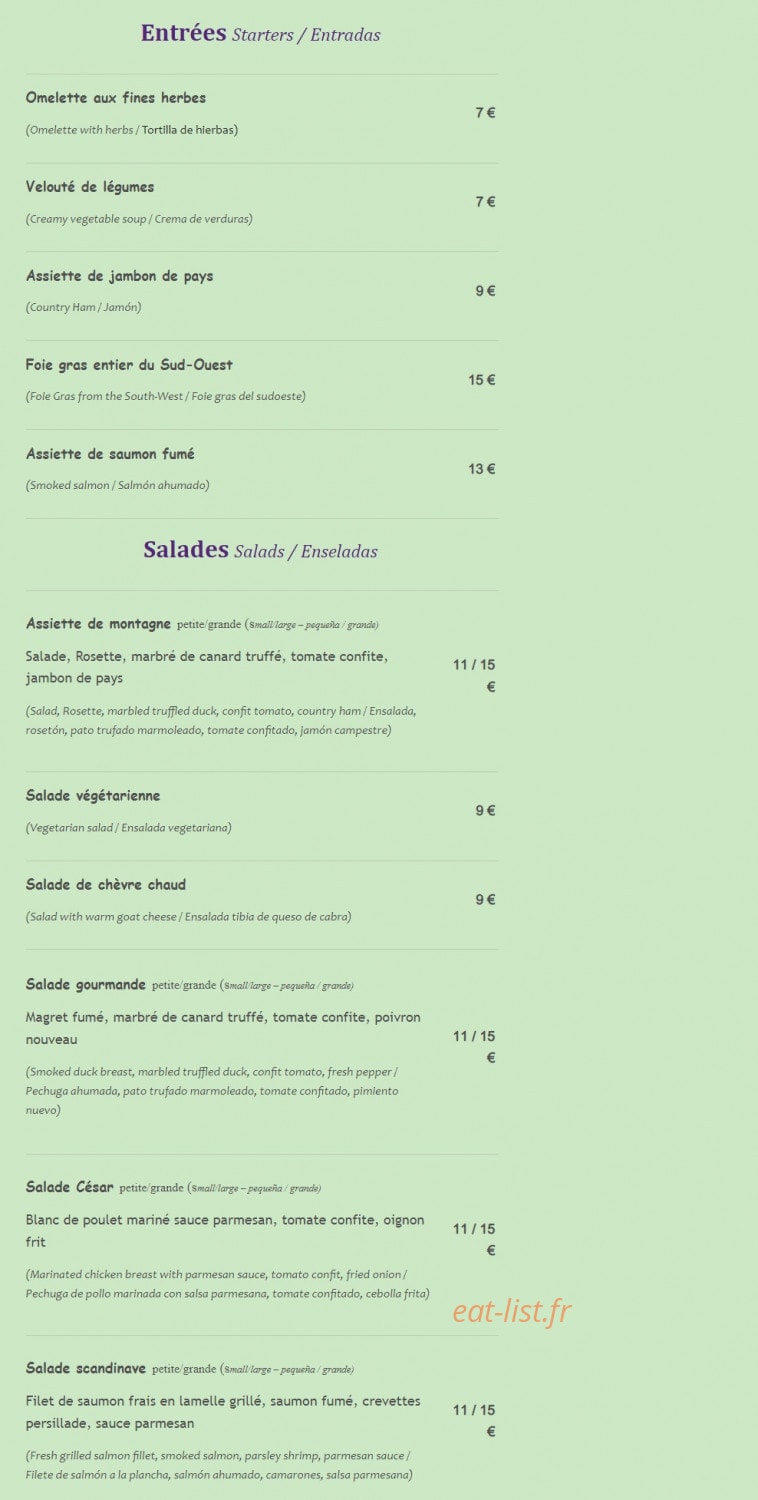This screenshot has width=758, height=1500.
Task: Click the Salade végétarienne item
Action: (93, 796)
